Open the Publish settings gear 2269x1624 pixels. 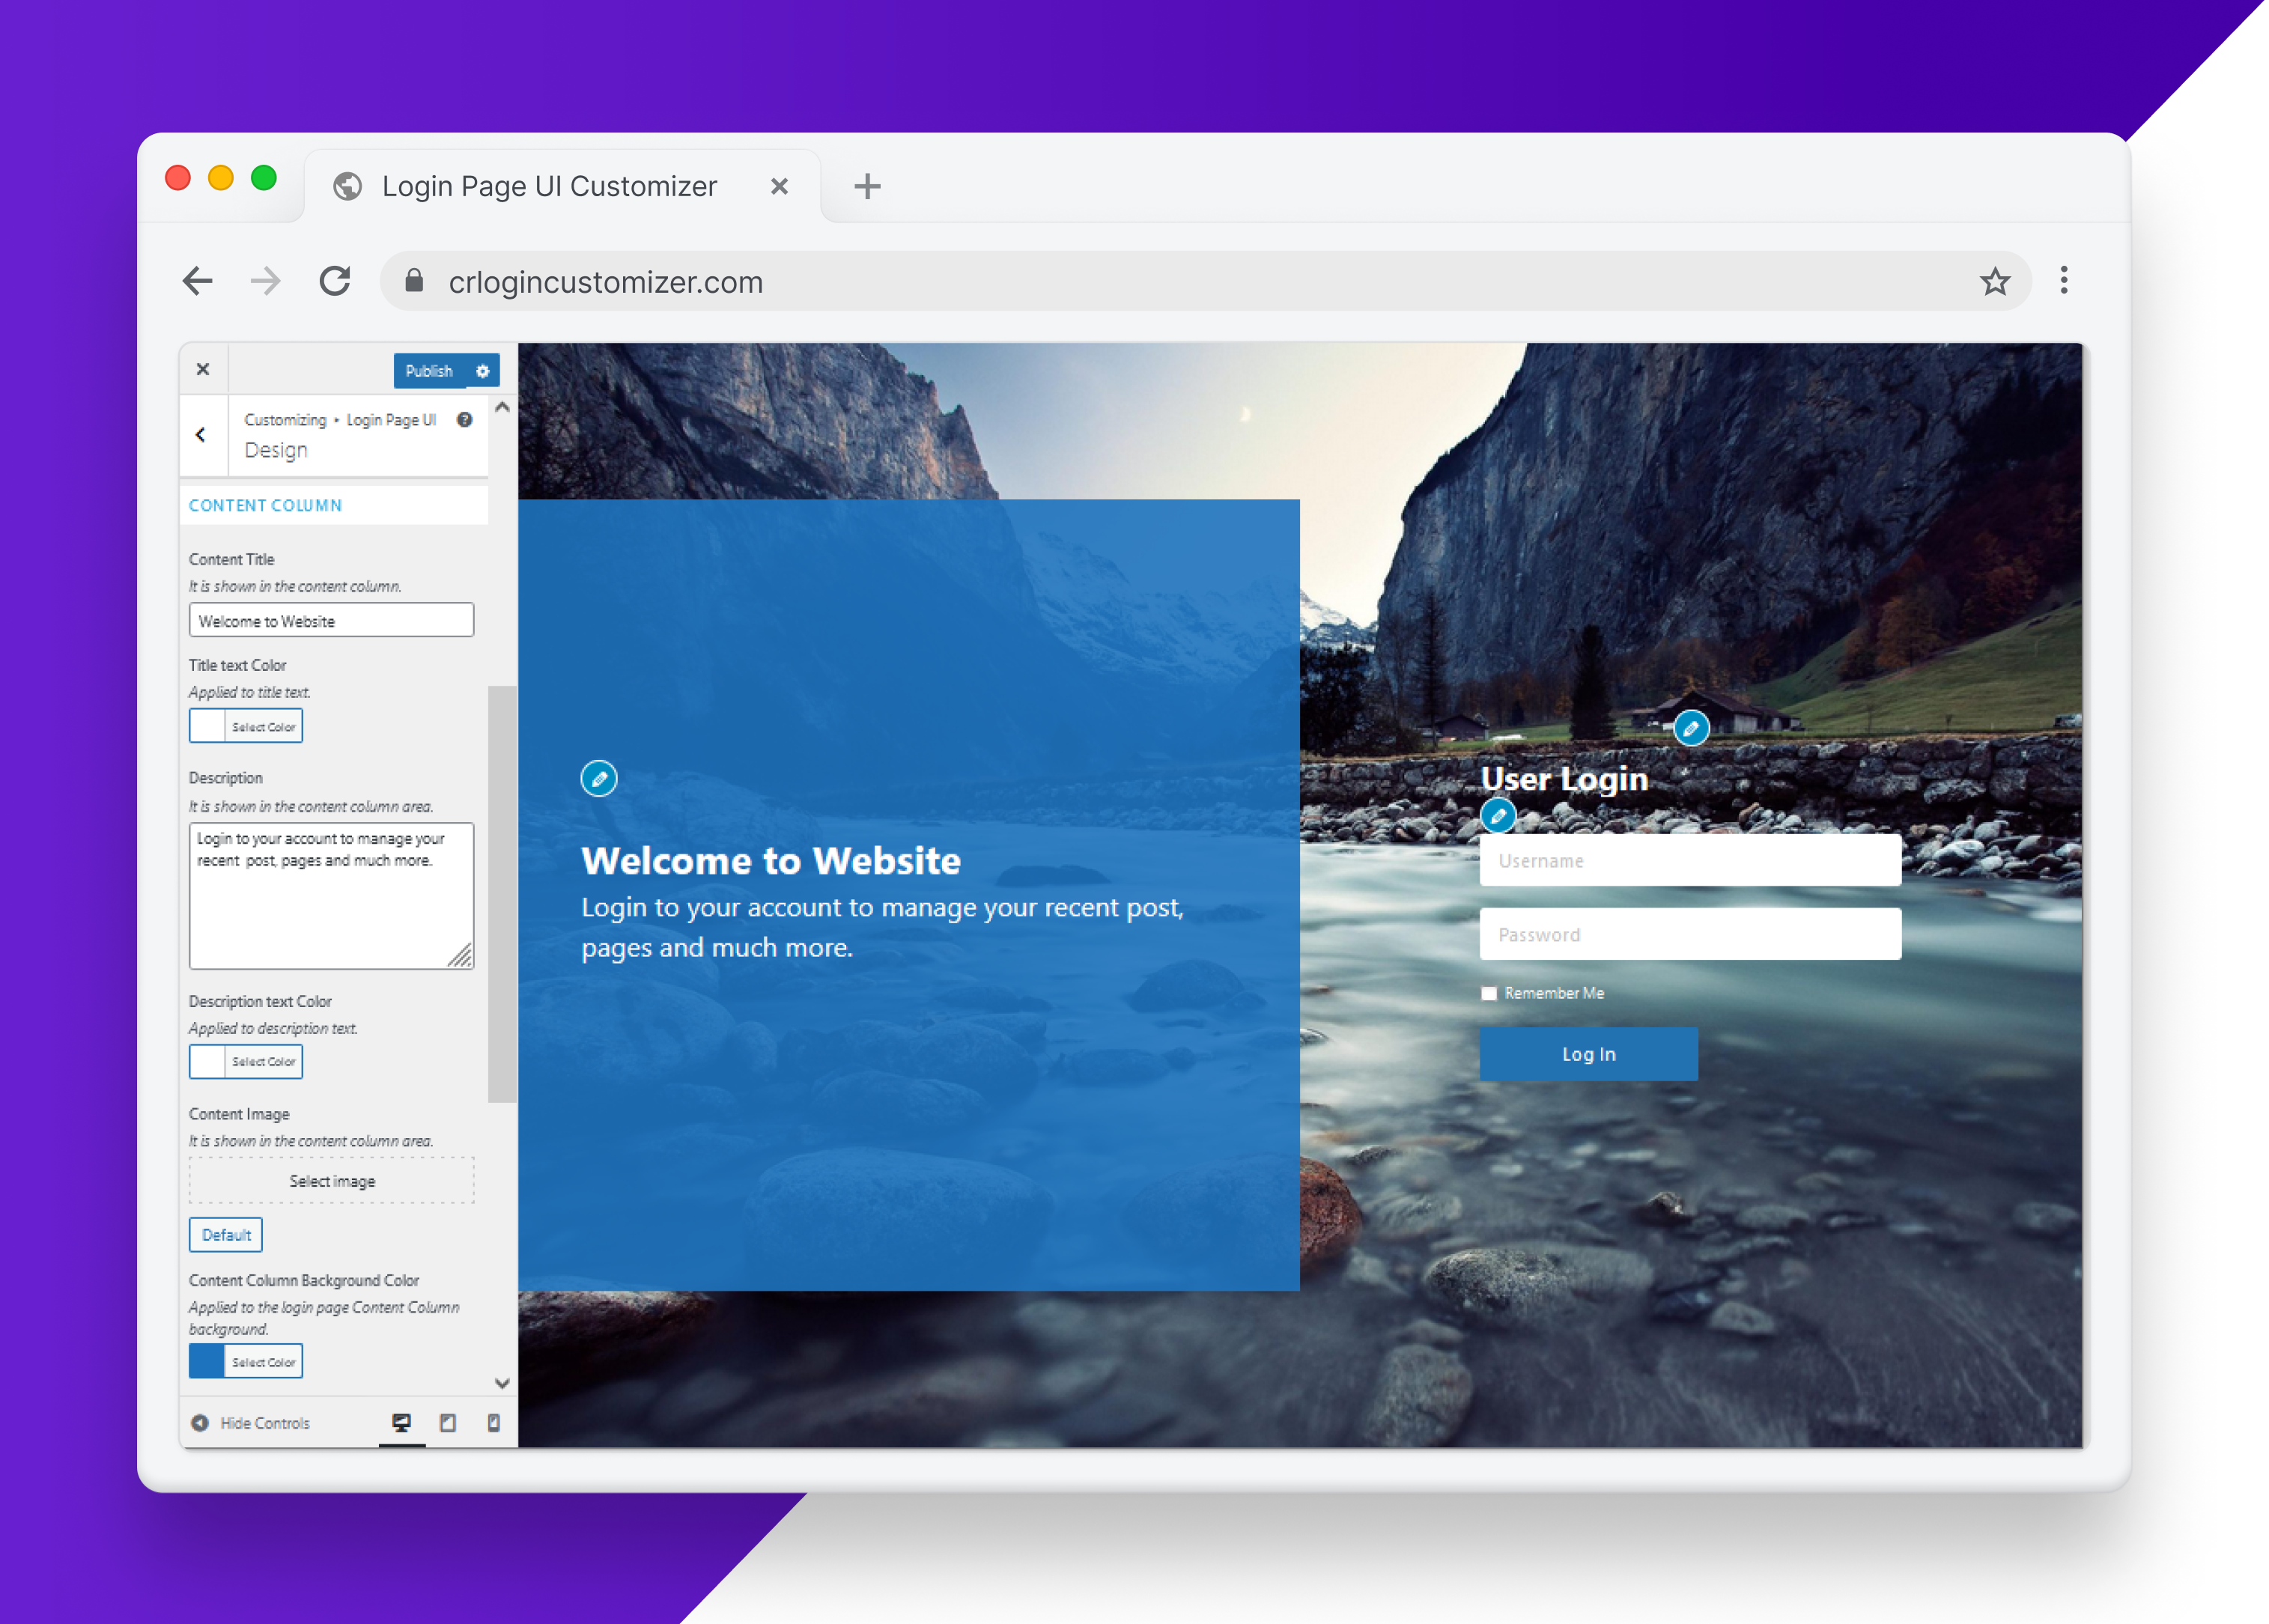tap(484, 370)
